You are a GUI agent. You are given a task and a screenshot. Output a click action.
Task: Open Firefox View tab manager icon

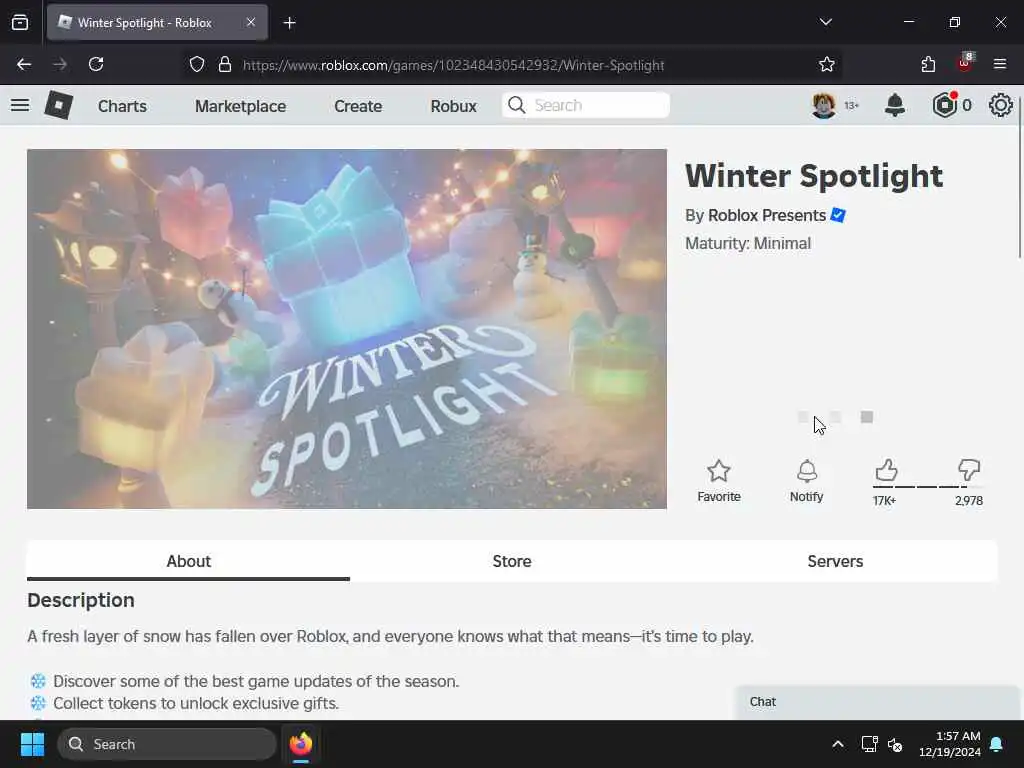pyautogui.click(x=20, y=23)
